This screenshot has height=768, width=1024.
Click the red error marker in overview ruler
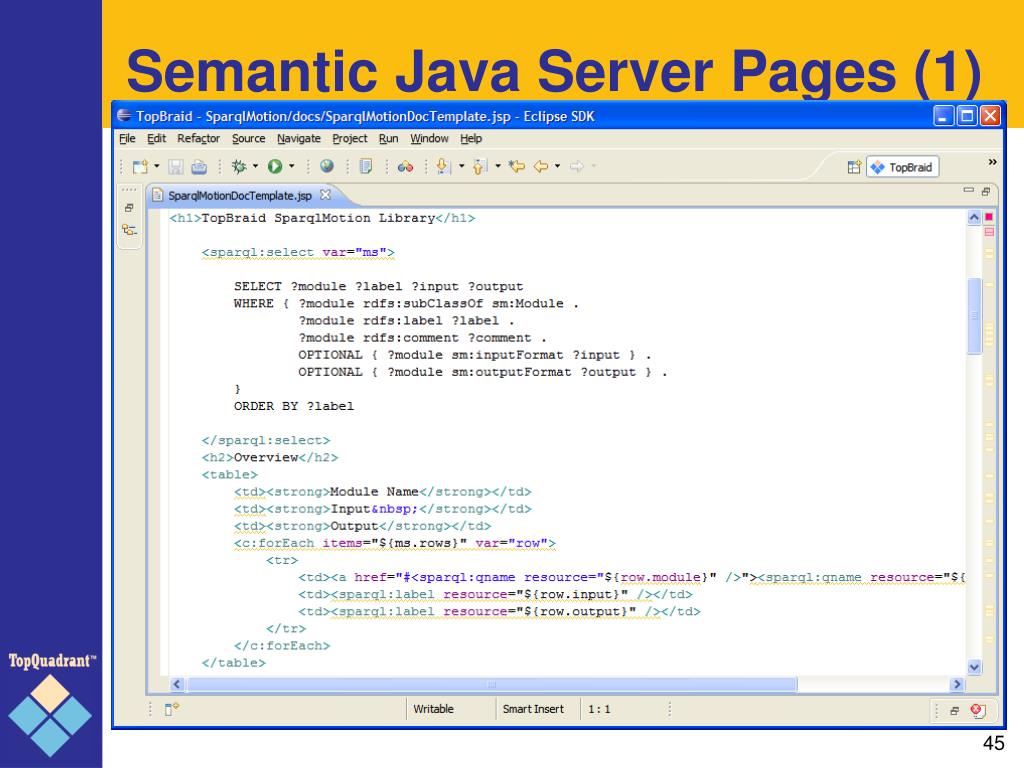(989, 216)
